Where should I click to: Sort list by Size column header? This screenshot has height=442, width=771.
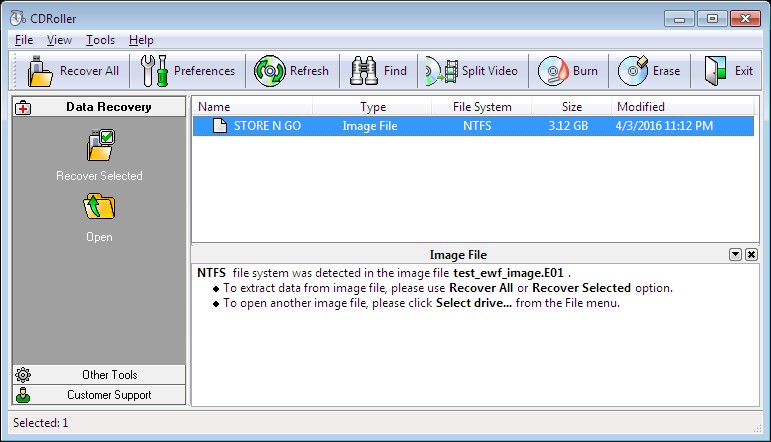tap(571, 107)
